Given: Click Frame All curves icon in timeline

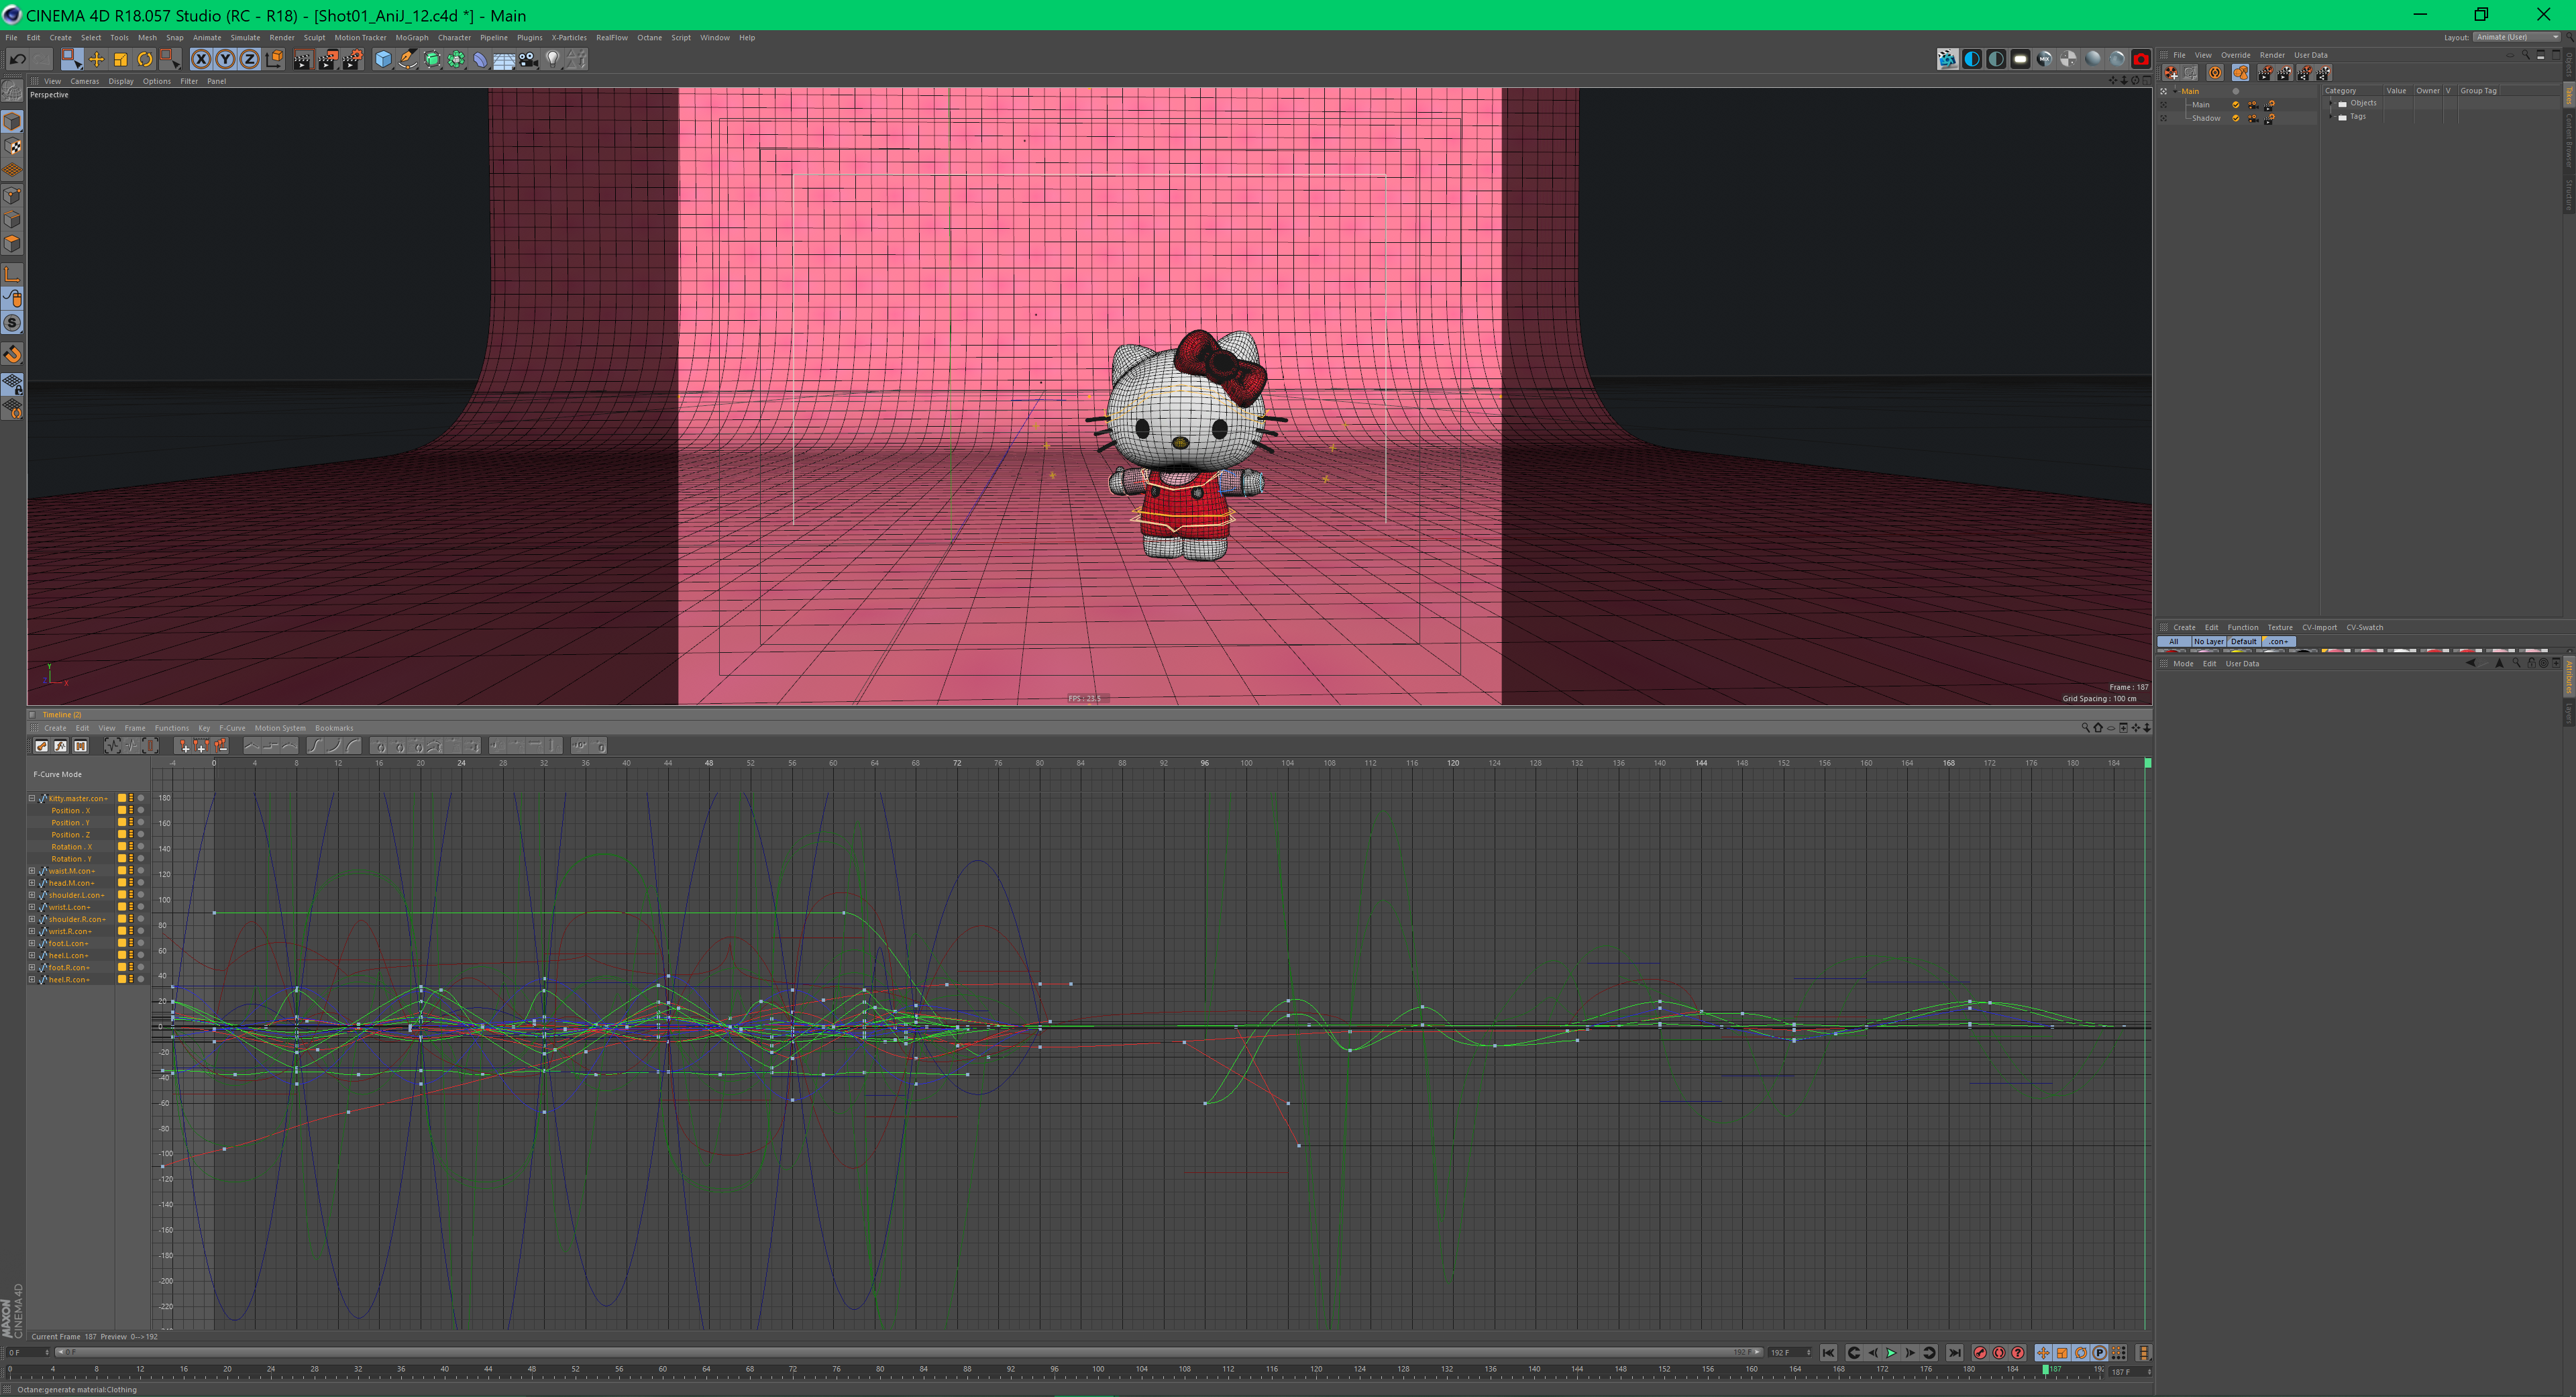Looking at the screenshot, I should pyautogui.click(x=113, y=746).
